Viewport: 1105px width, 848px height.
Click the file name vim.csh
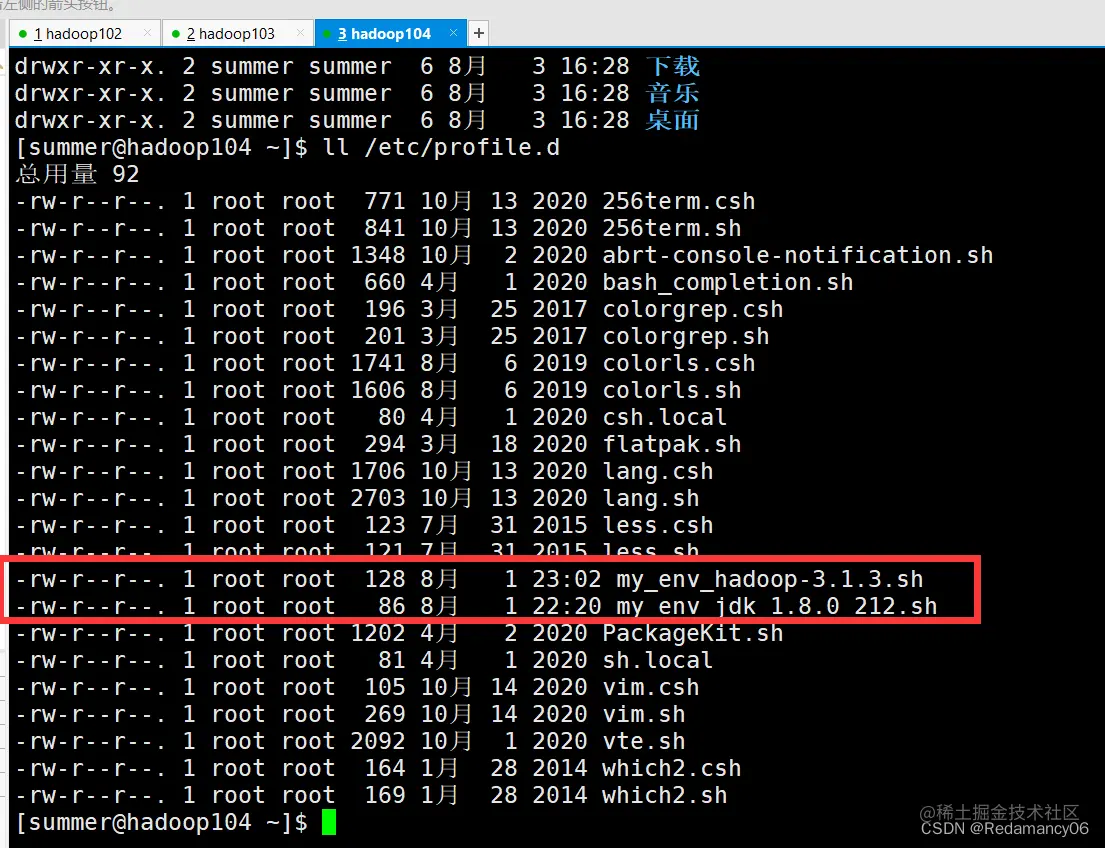[x=650, y=687]
